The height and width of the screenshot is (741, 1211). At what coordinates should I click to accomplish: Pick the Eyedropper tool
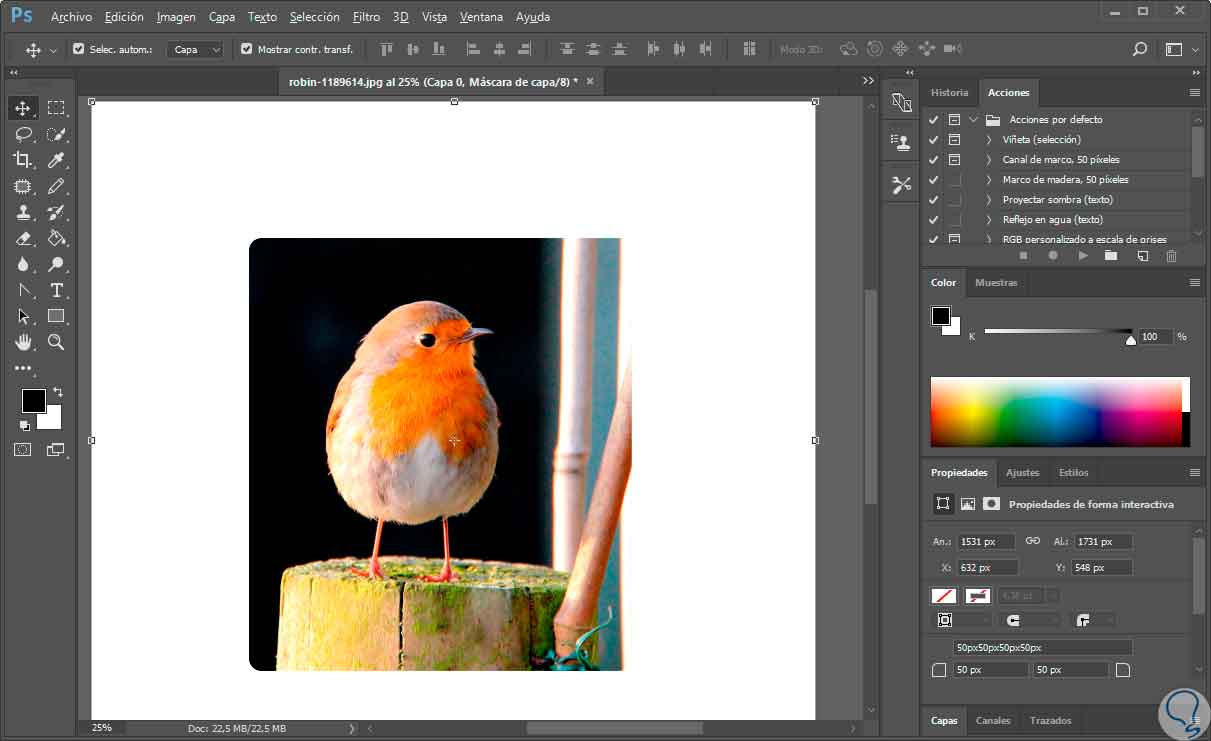56,160
